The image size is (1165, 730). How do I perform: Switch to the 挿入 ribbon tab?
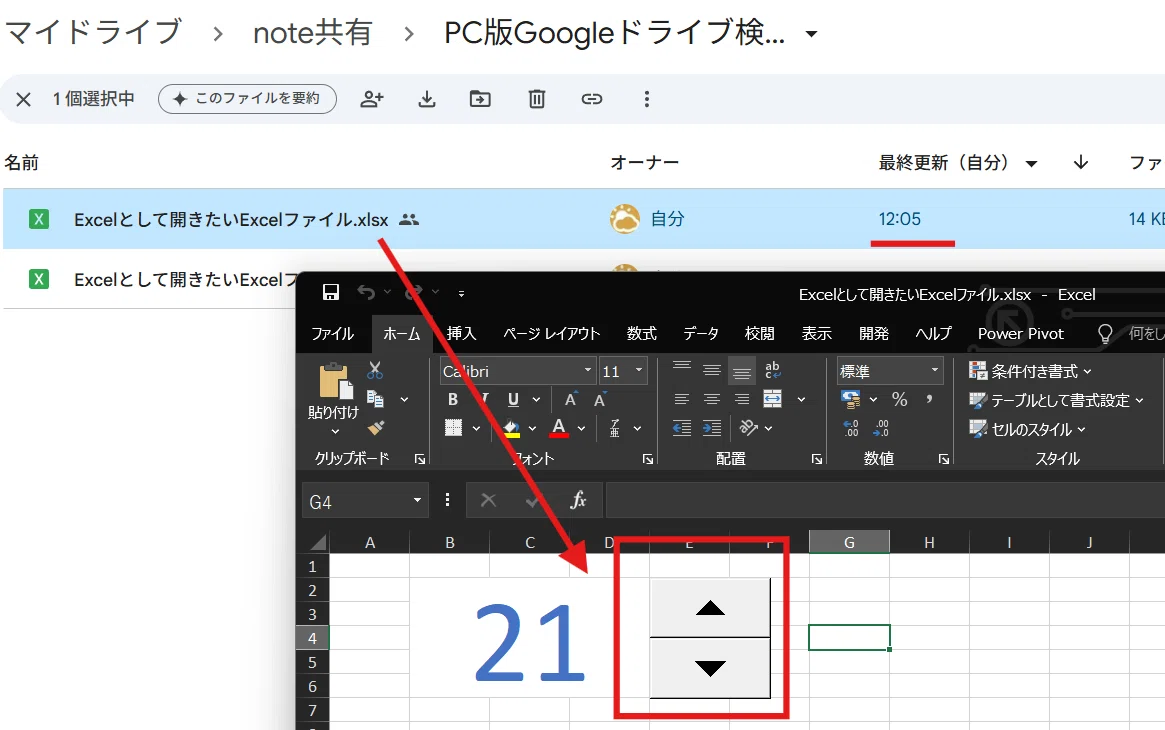tap(461, 333)
